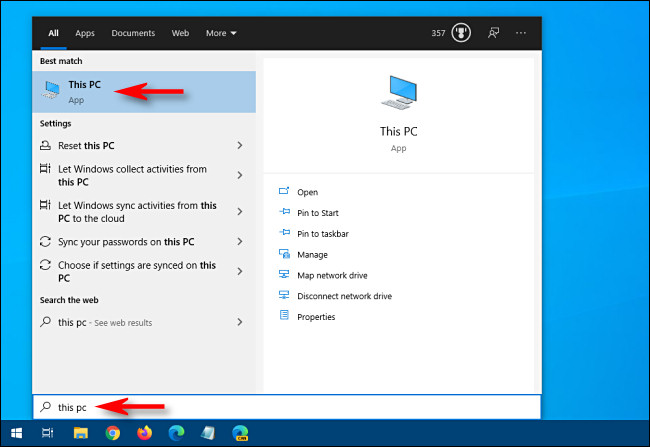Expand Sync your passwords chevron

click(240, 241)
